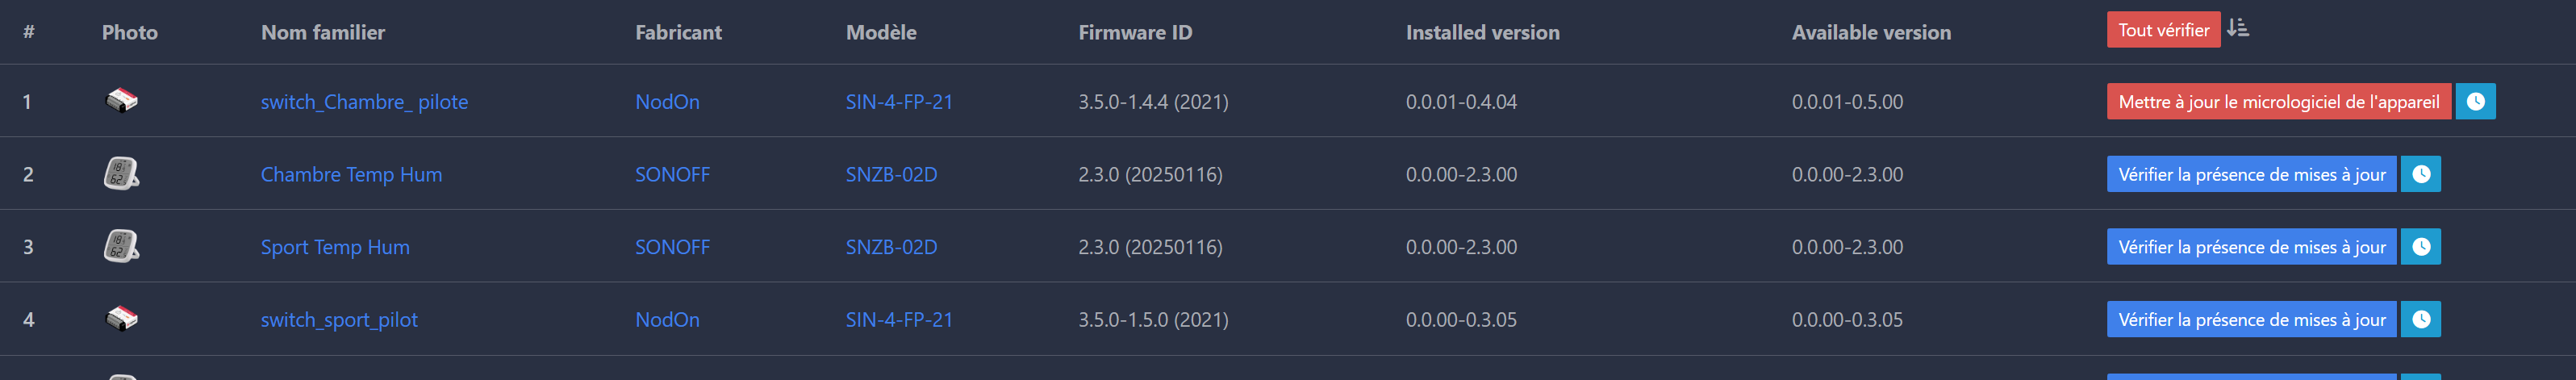Sort by the Nom familier column header

323,32
